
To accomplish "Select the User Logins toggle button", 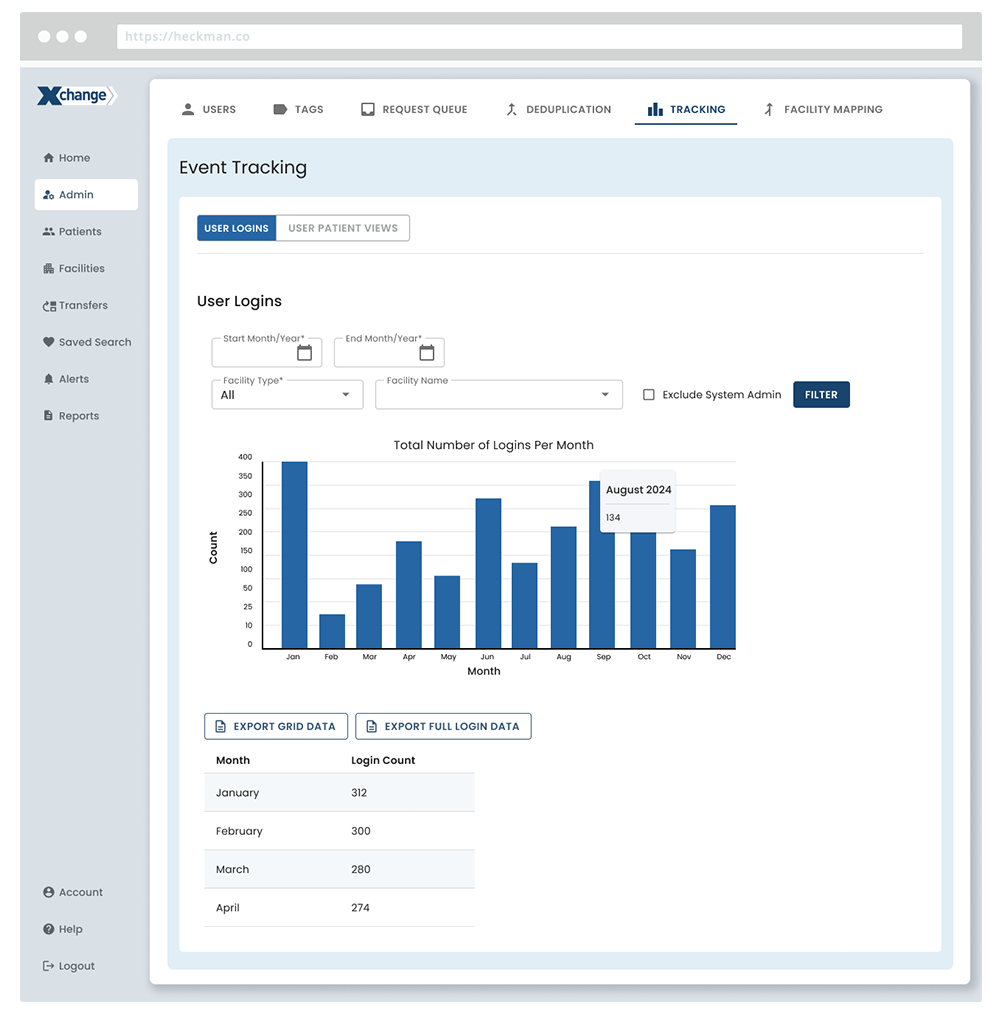I will point(236,228).
